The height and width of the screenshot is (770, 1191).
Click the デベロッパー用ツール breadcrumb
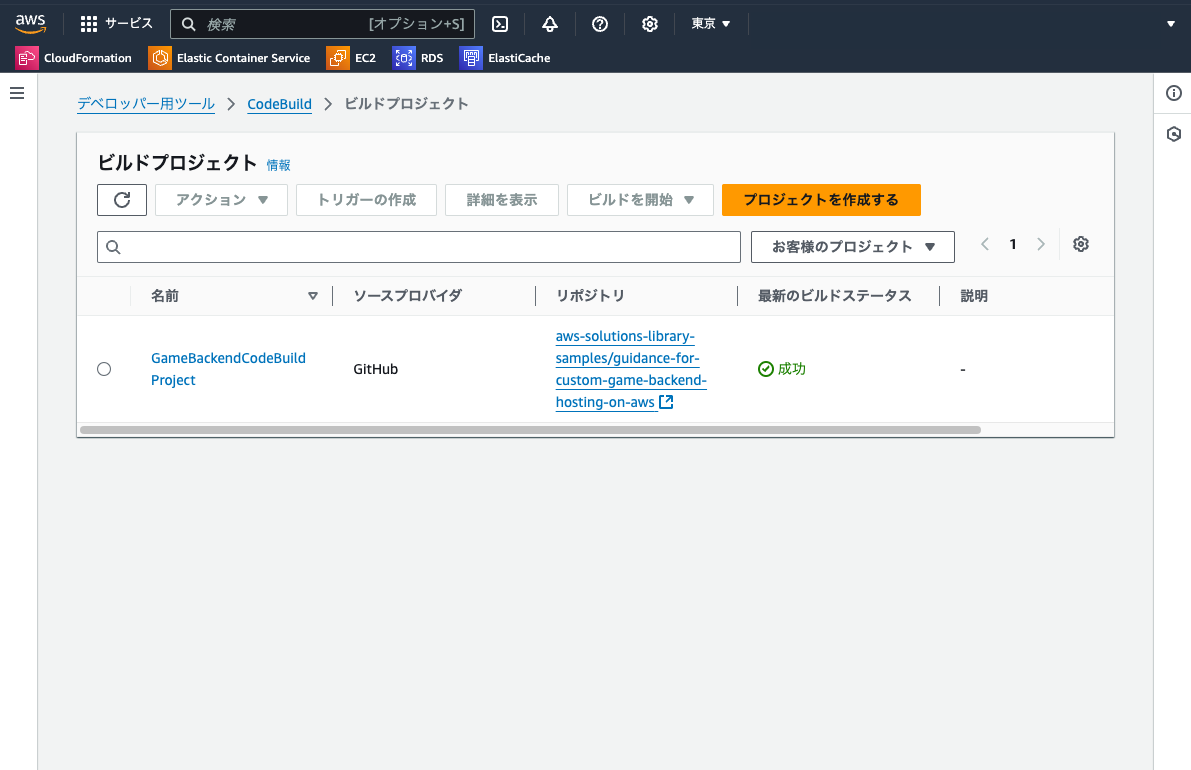[146, 104]
